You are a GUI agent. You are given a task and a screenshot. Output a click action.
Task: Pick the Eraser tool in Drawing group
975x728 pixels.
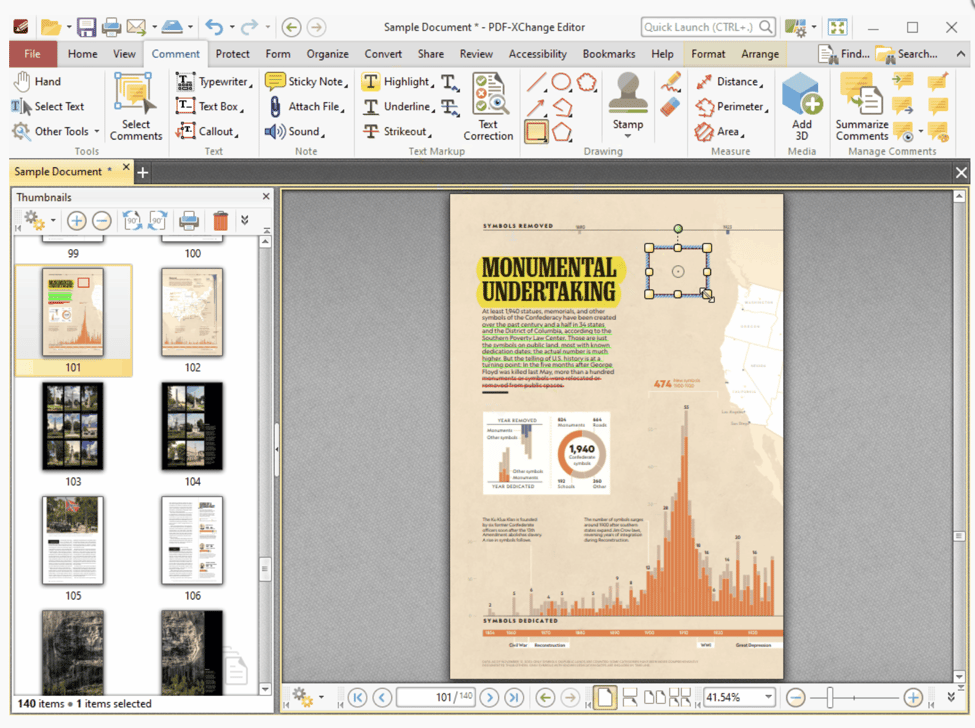coord(671,105)
